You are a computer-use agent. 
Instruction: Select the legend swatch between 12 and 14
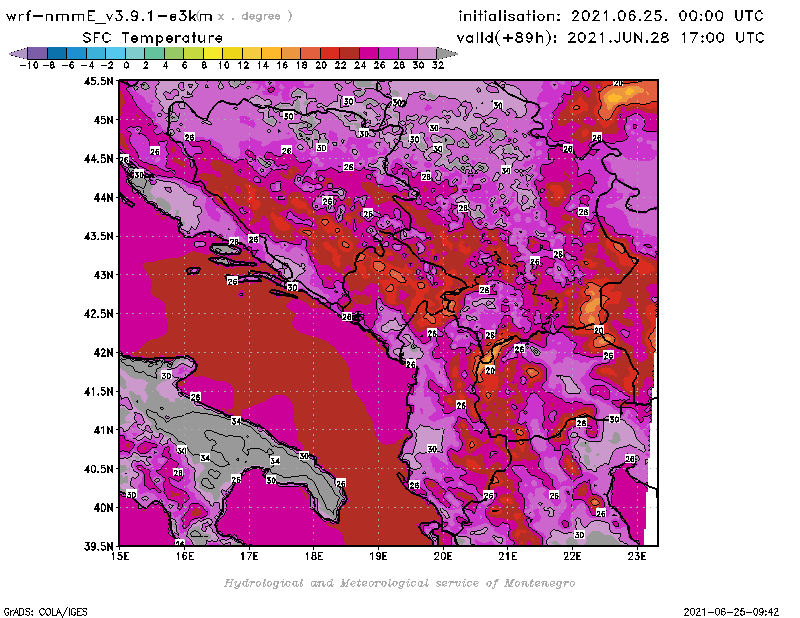tap(252, 54)
